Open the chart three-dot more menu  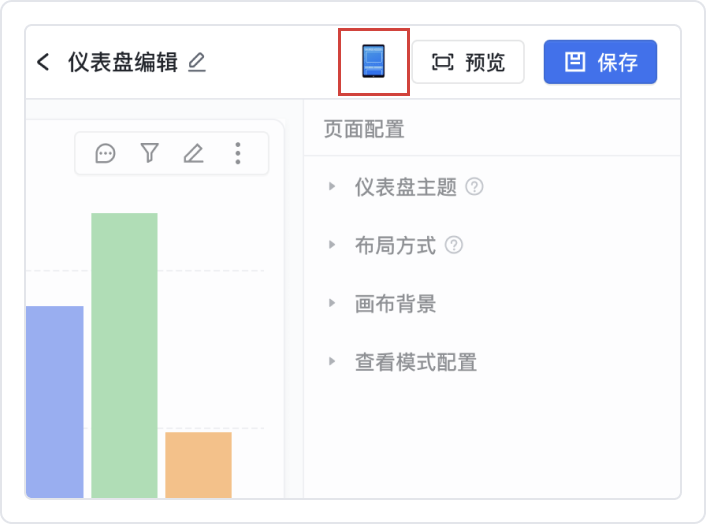238,153
